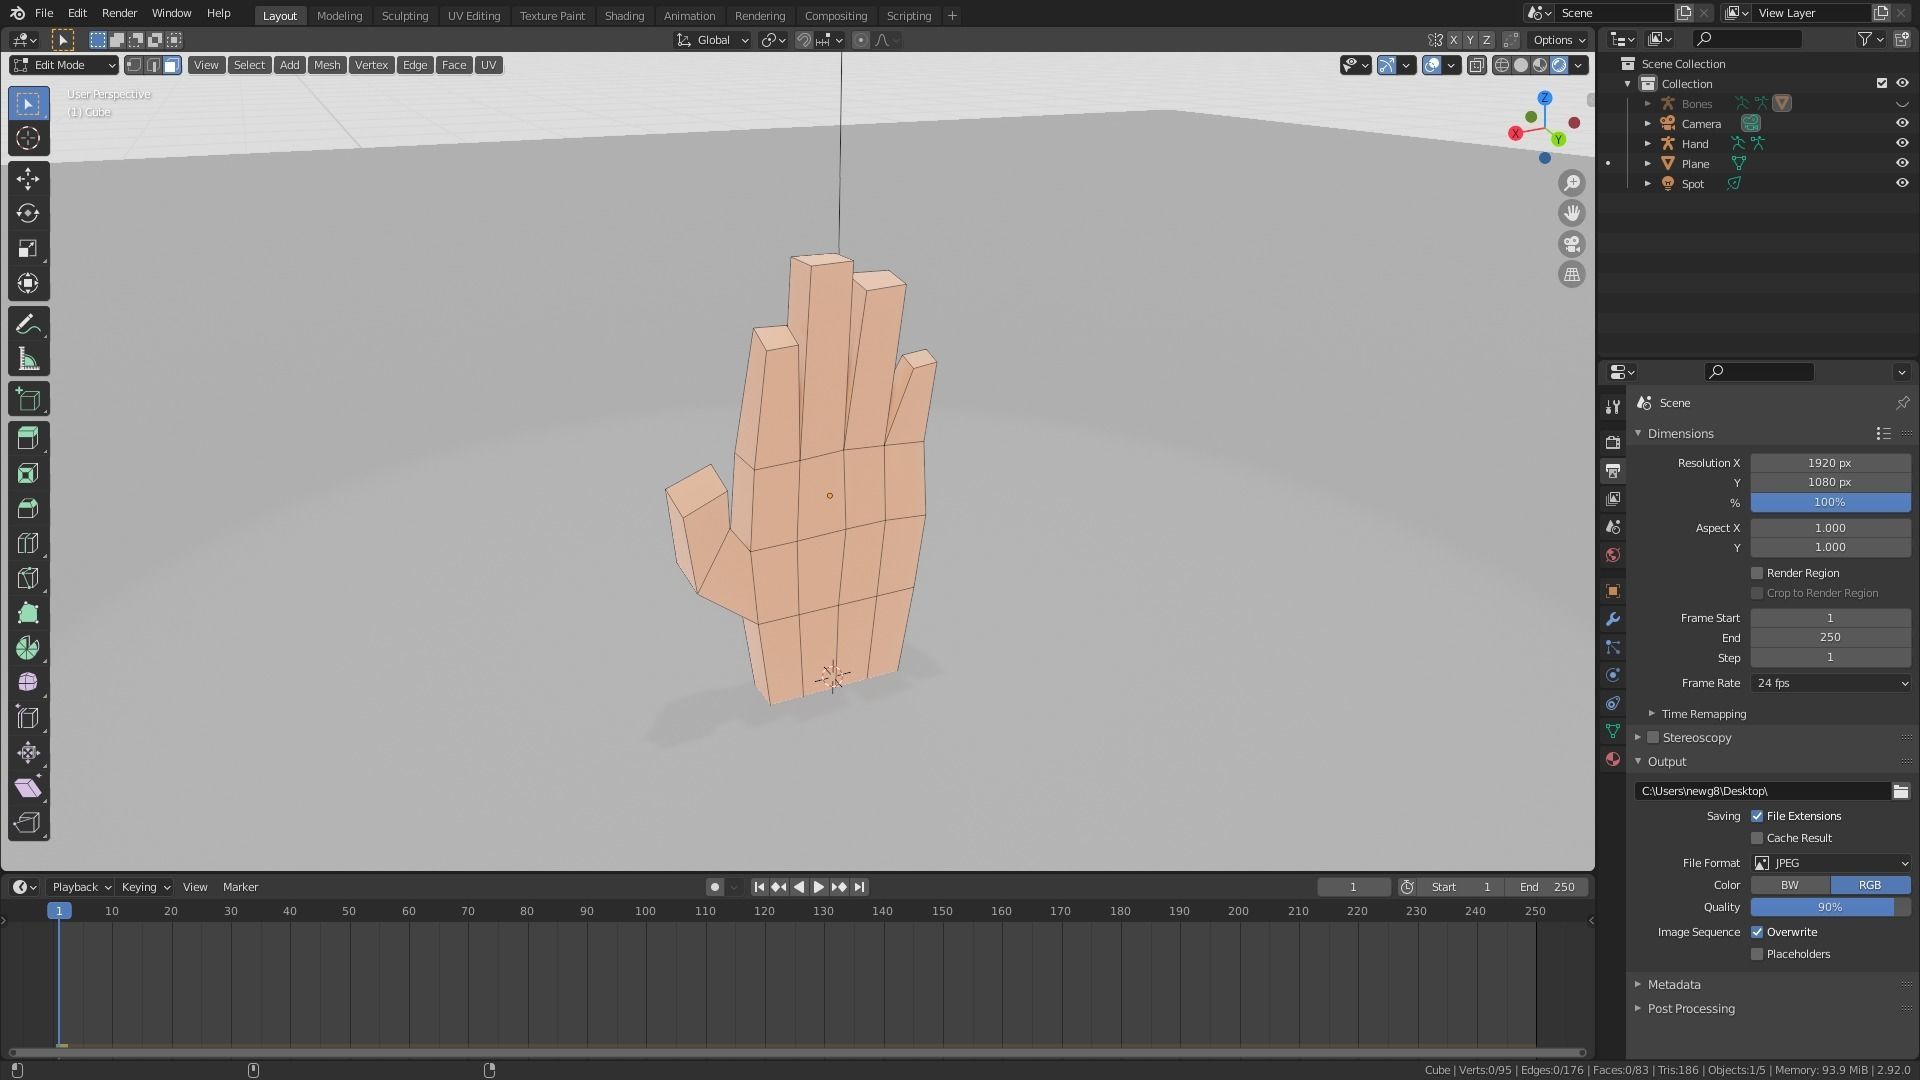Enable Face select mode in the header
The height and width of the screenshot is (1080, 1920).
pyautogui.click(x=171, y=65)
